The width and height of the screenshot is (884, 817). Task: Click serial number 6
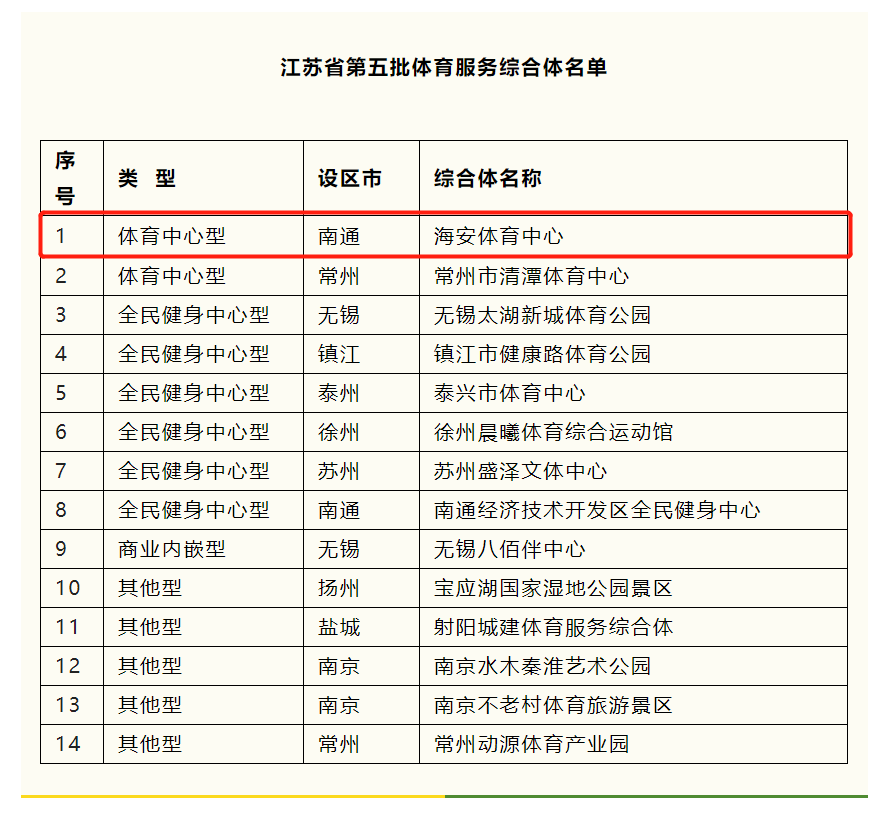pyautogui.click(x=61, y=431)
